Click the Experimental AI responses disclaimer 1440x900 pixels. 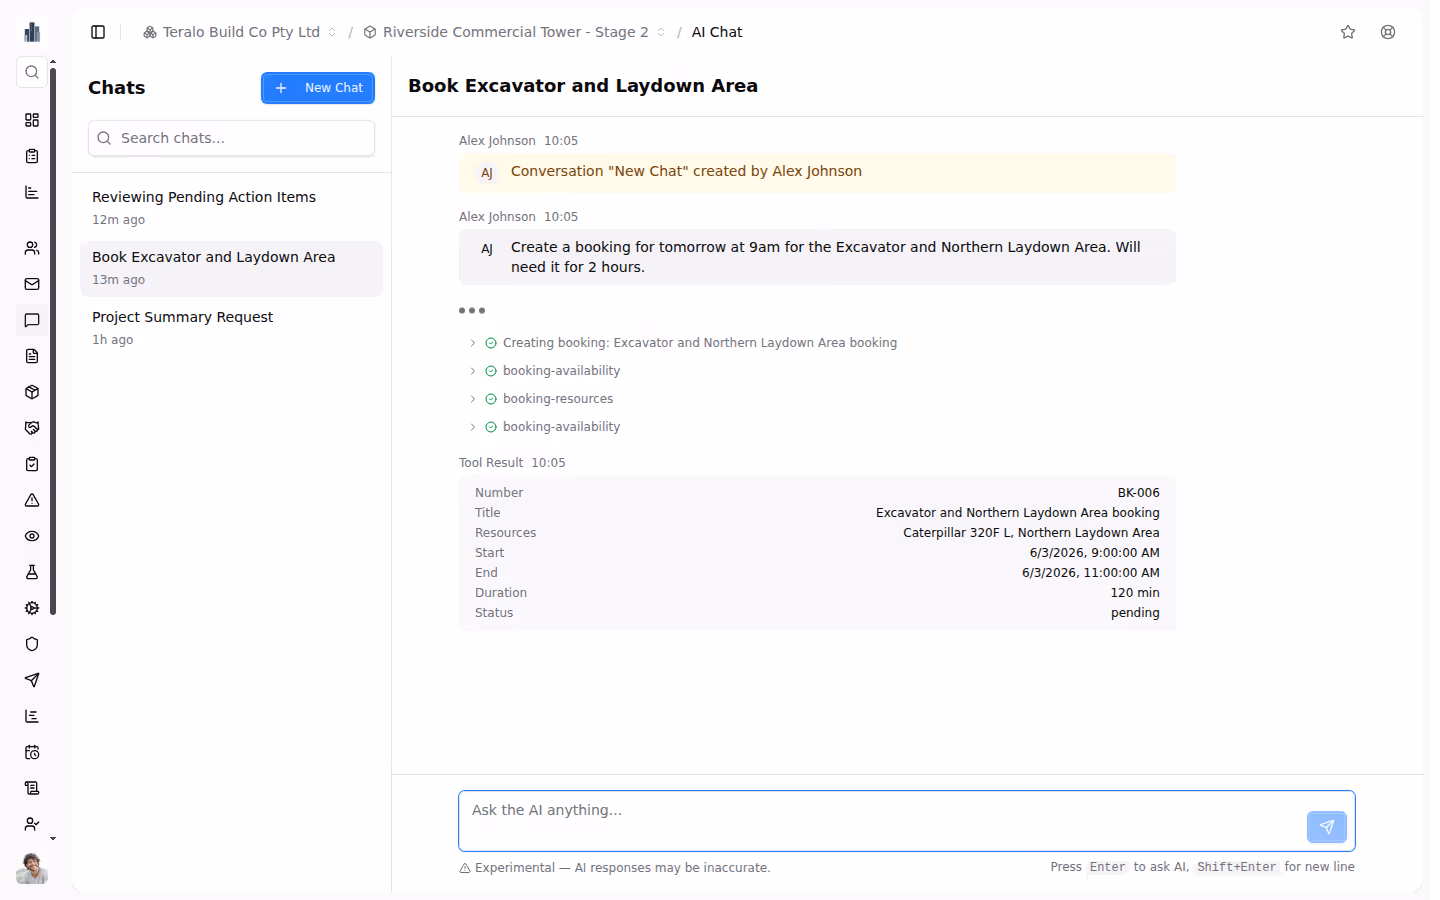pyautogui.click(x=615, y=868)
